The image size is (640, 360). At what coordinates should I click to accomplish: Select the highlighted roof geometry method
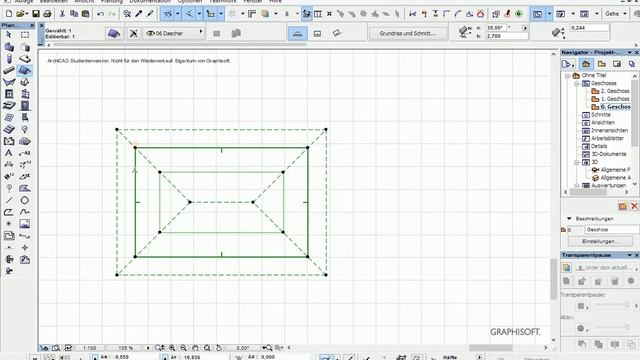[x=298, y=33]
